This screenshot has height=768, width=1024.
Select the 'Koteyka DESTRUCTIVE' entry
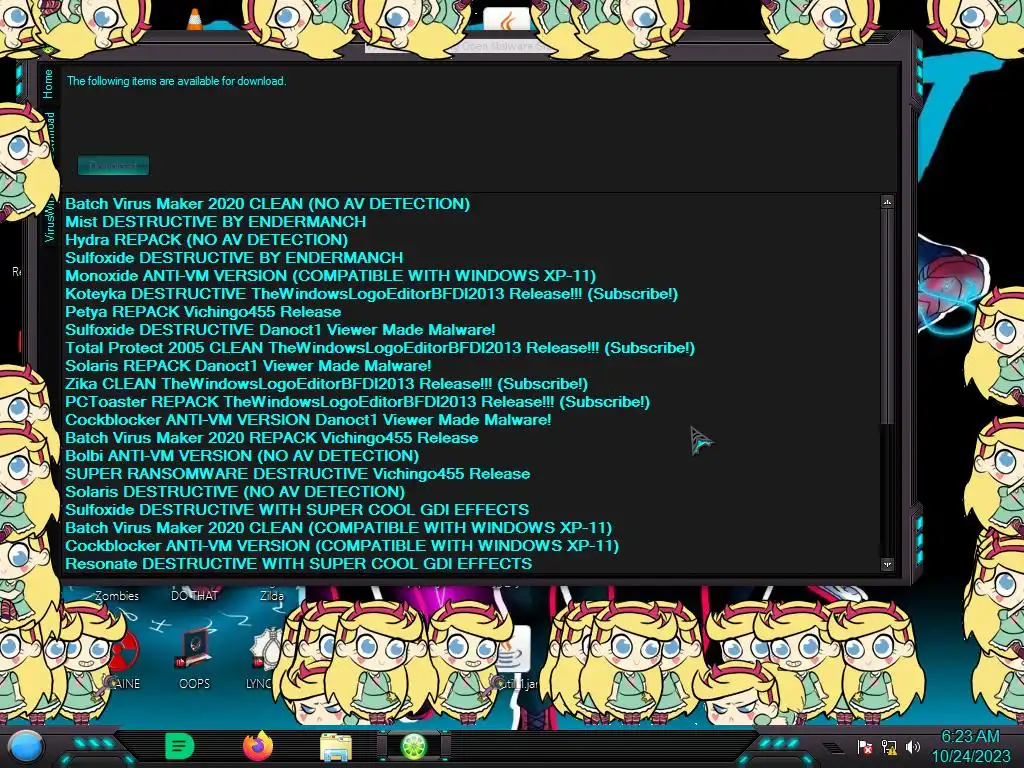(371, 294)
